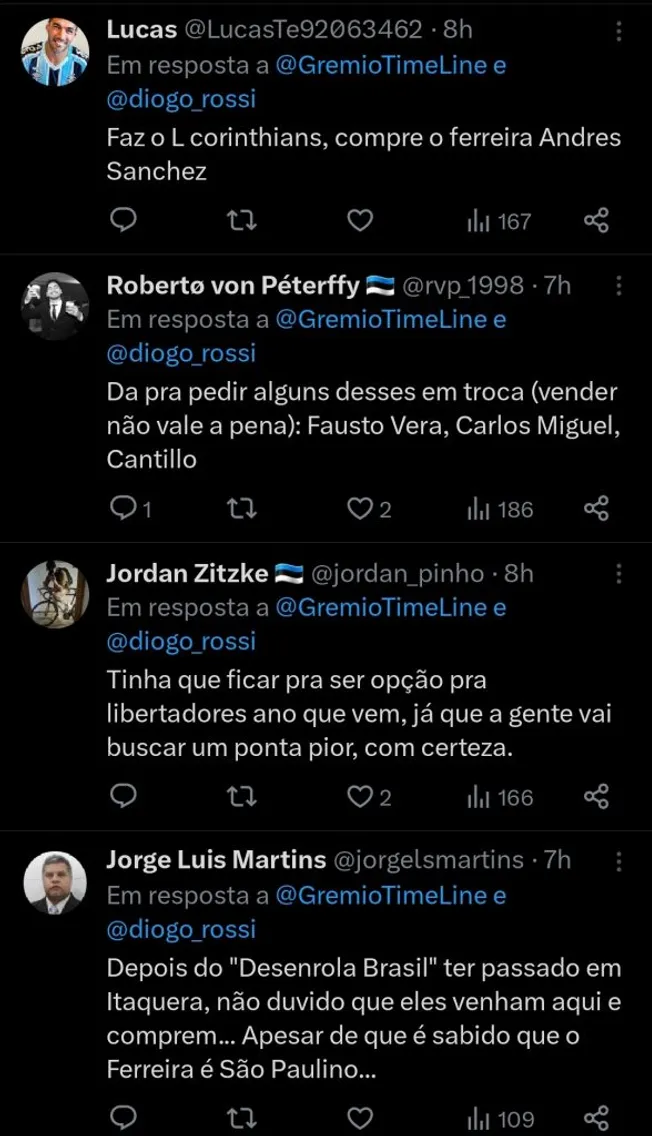Open the @GremioTimeLine profile link
This screenshot has width=652, height=1136.
[x=386, y=62]
